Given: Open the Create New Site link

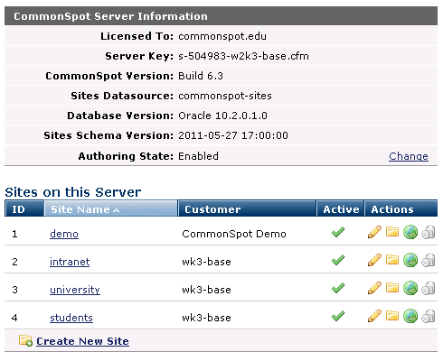Looking at the screenshot, I should click(x=82, y=341).
